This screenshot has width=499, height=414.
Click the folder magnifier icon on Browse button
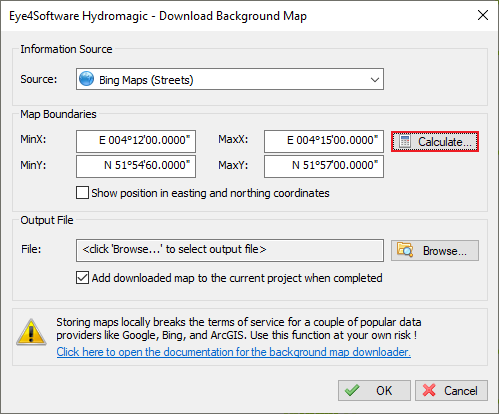tap(405, 250)
